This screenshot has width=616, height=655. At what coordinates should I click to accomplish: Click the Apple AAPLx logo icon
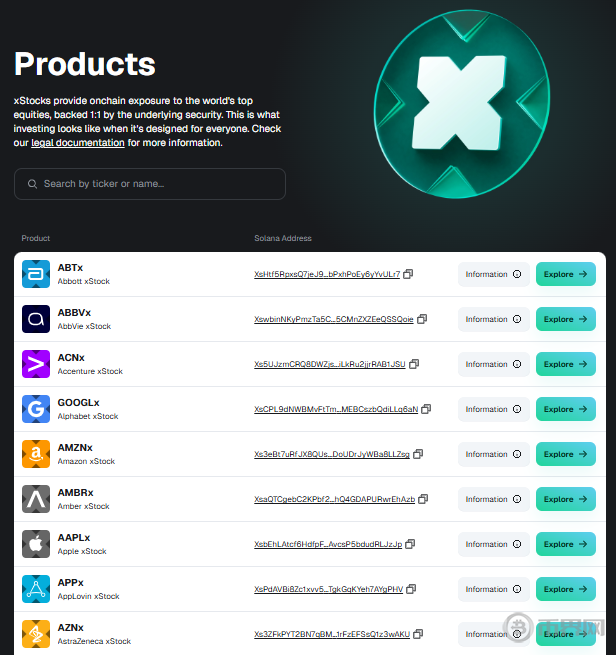(x=36, y=544)
